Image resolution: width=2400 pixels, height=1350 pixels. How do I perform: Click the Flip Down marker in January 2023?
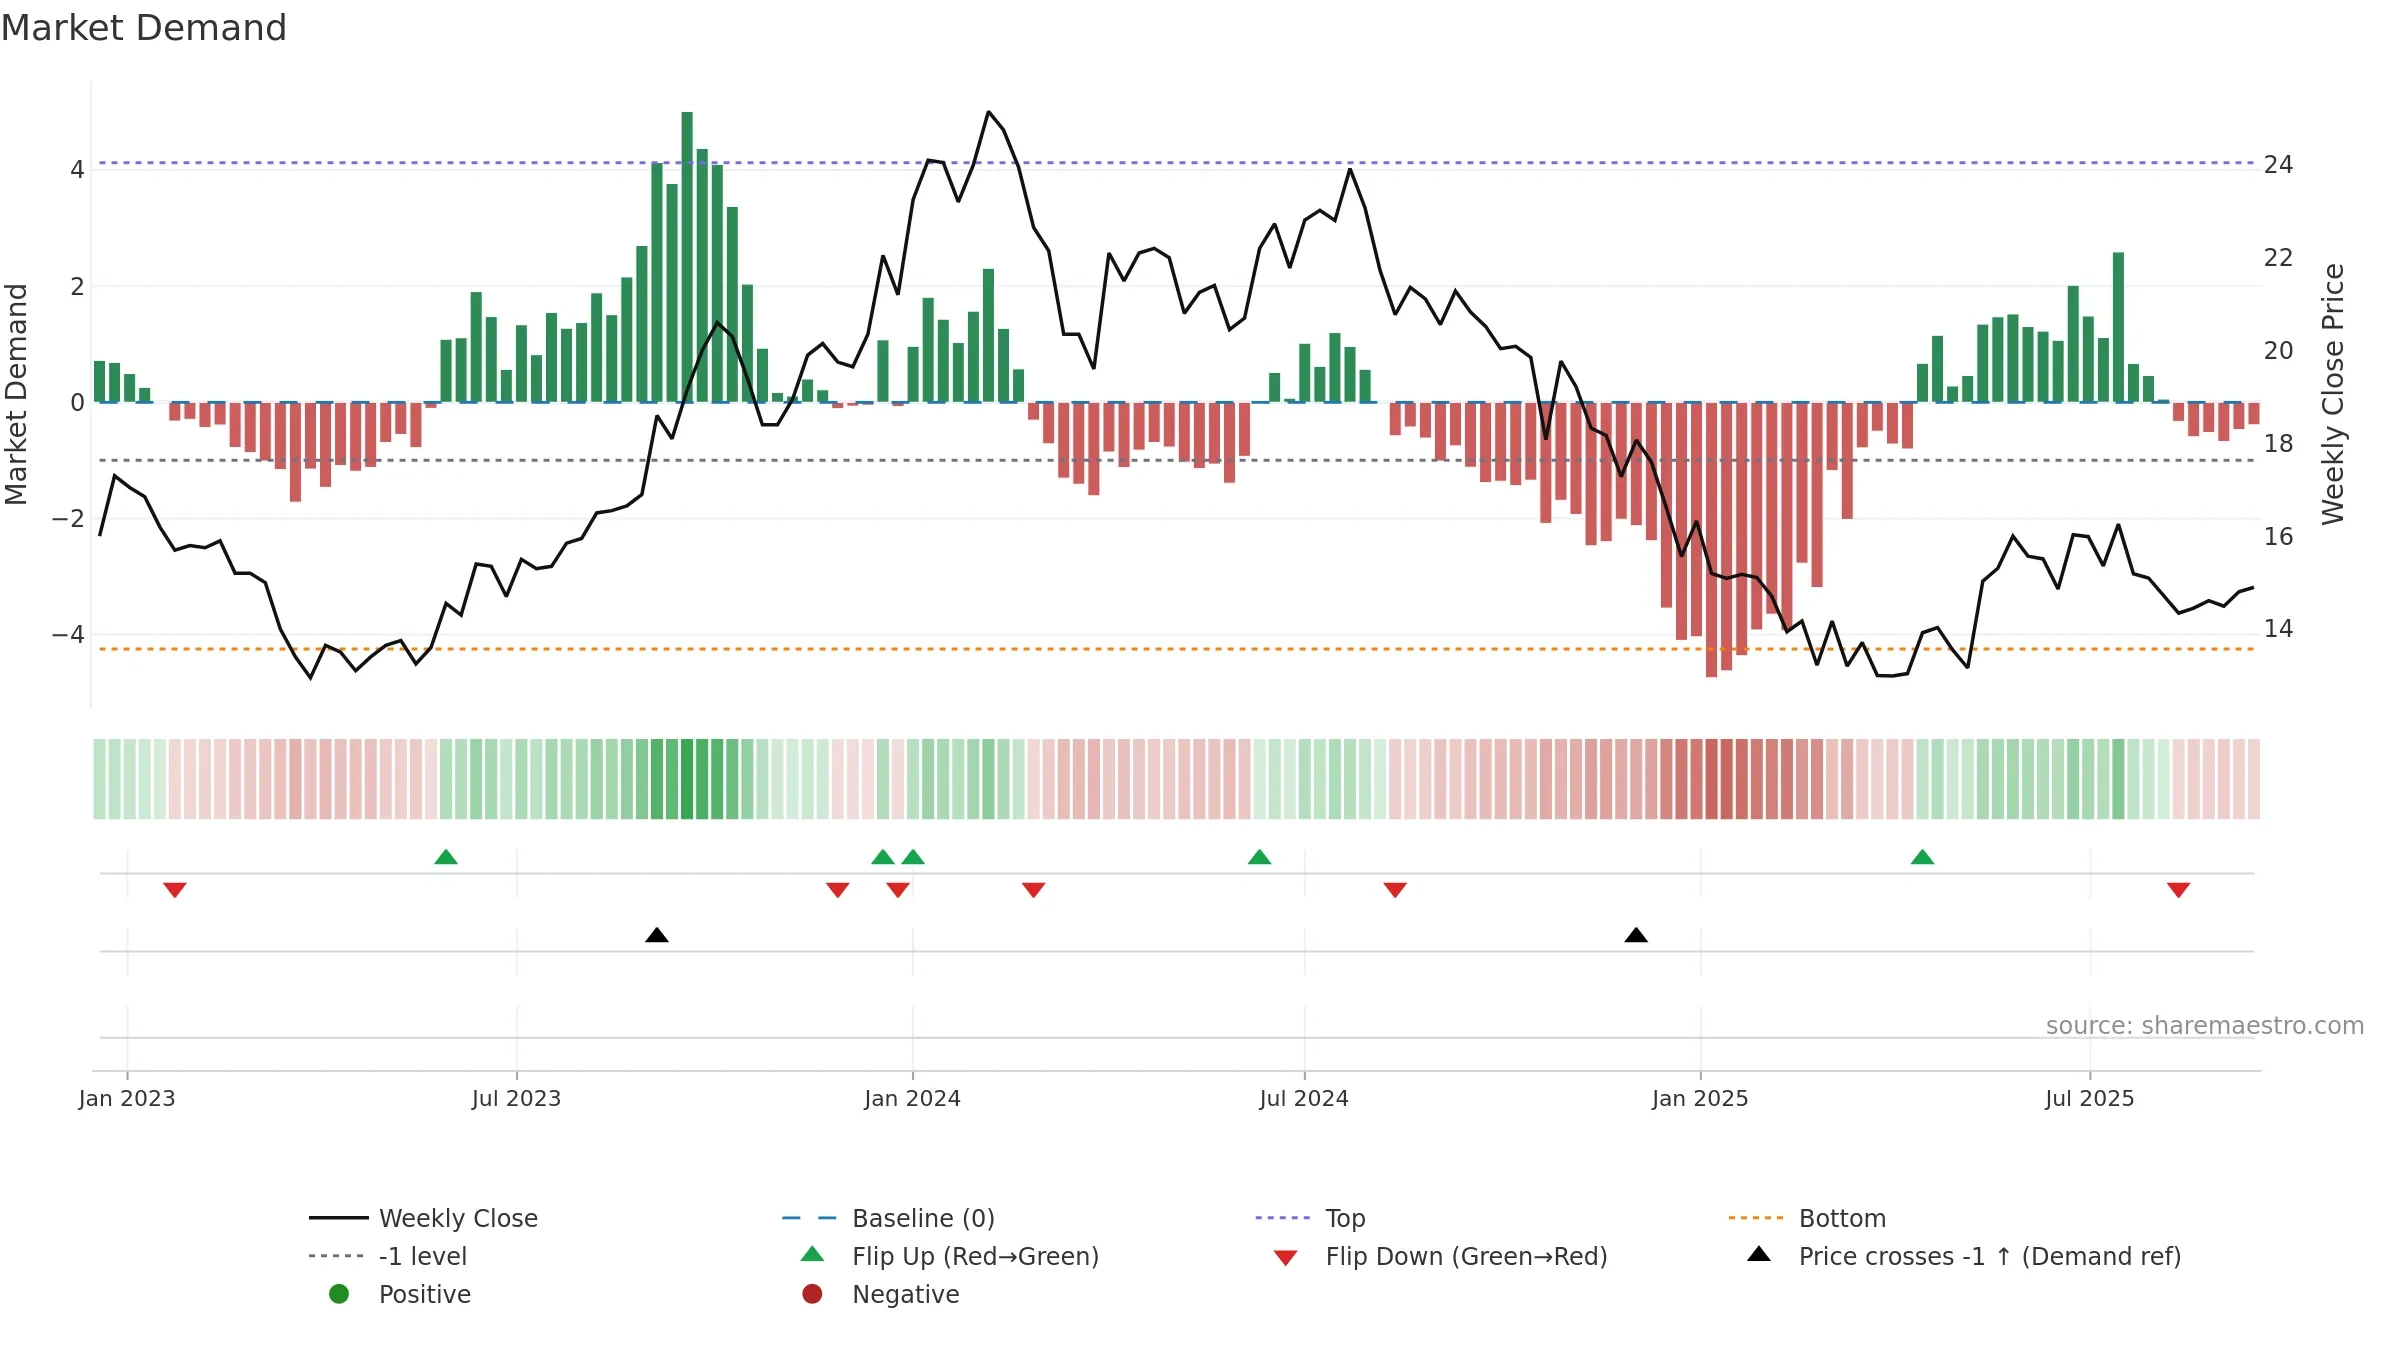[175, 890]
